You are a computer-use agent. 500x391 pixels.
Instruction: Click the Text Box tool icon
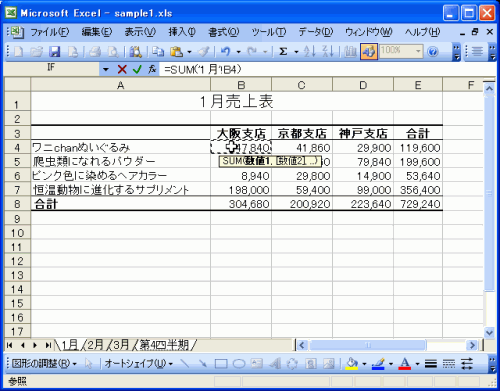pos(257,364)
